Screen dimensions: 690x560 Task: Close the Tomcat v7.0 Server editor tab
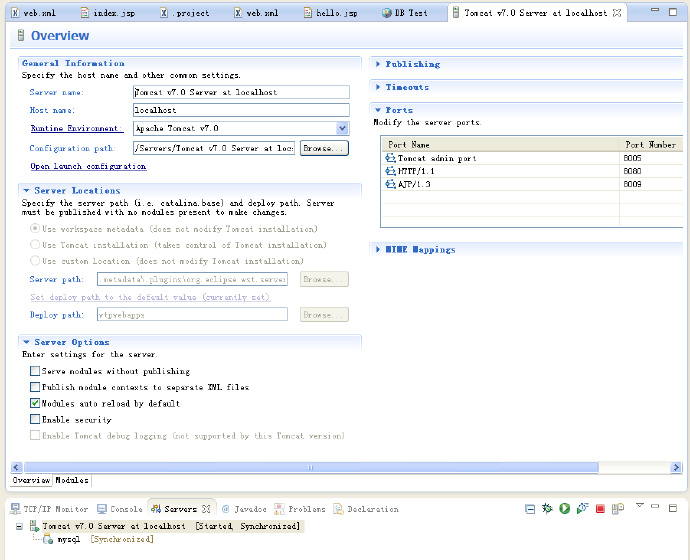click(x=617, y=13)
